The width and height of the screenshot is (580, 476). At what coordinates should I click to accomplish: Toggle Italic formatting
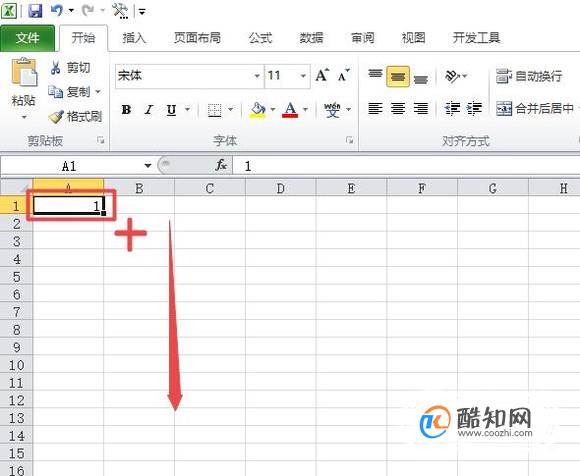pos(149,109)
